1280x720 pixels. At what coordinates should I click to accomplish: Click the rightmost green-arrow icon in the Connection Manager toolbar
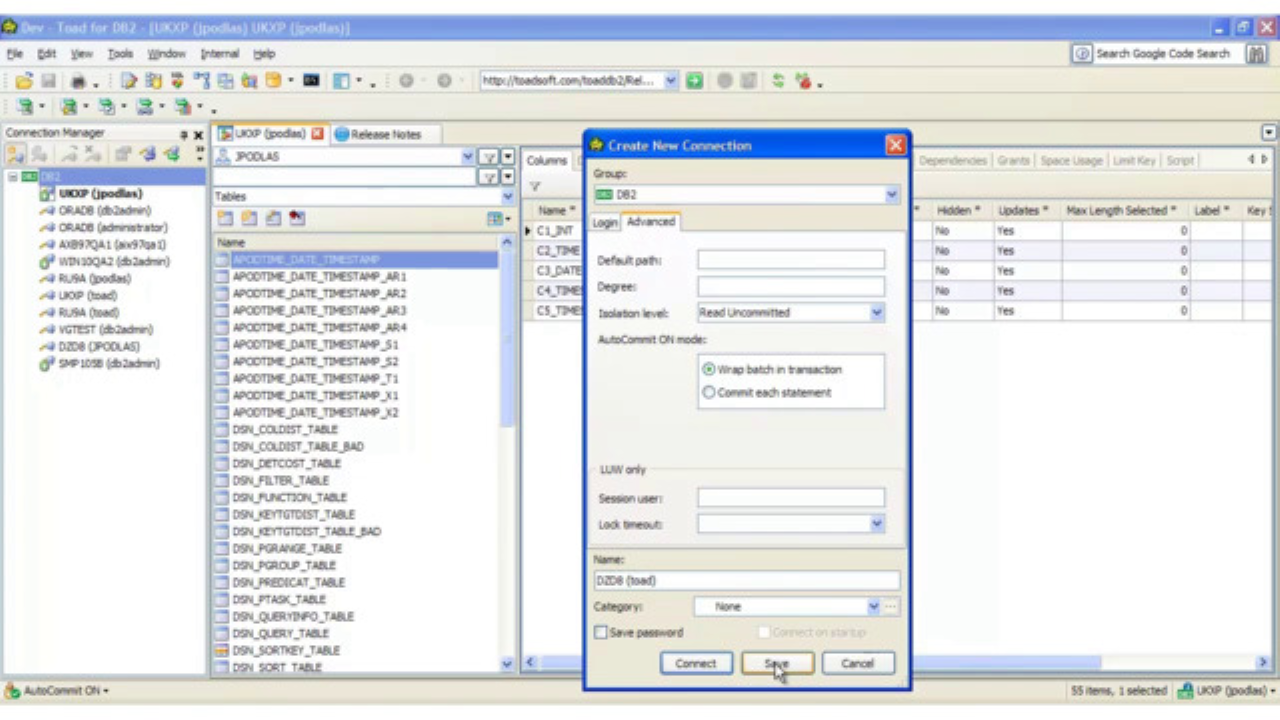click(x=172, y=155)
